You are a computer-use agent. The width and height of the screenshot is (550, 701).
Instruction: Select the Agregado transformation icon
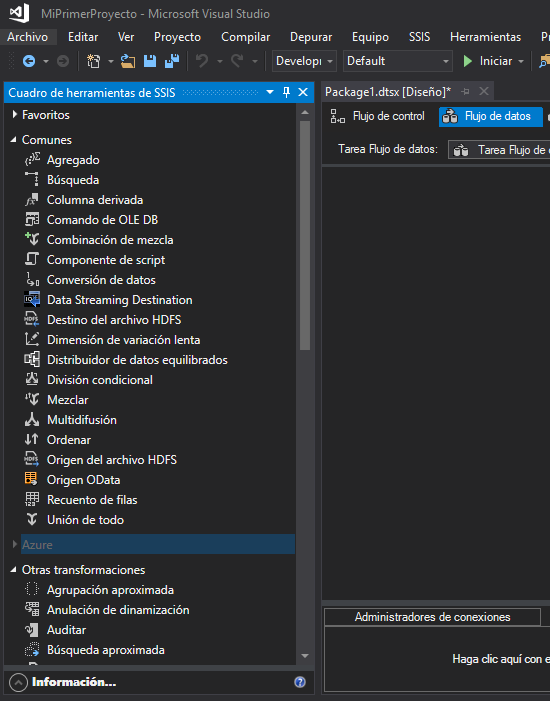[x=32, y=160]
